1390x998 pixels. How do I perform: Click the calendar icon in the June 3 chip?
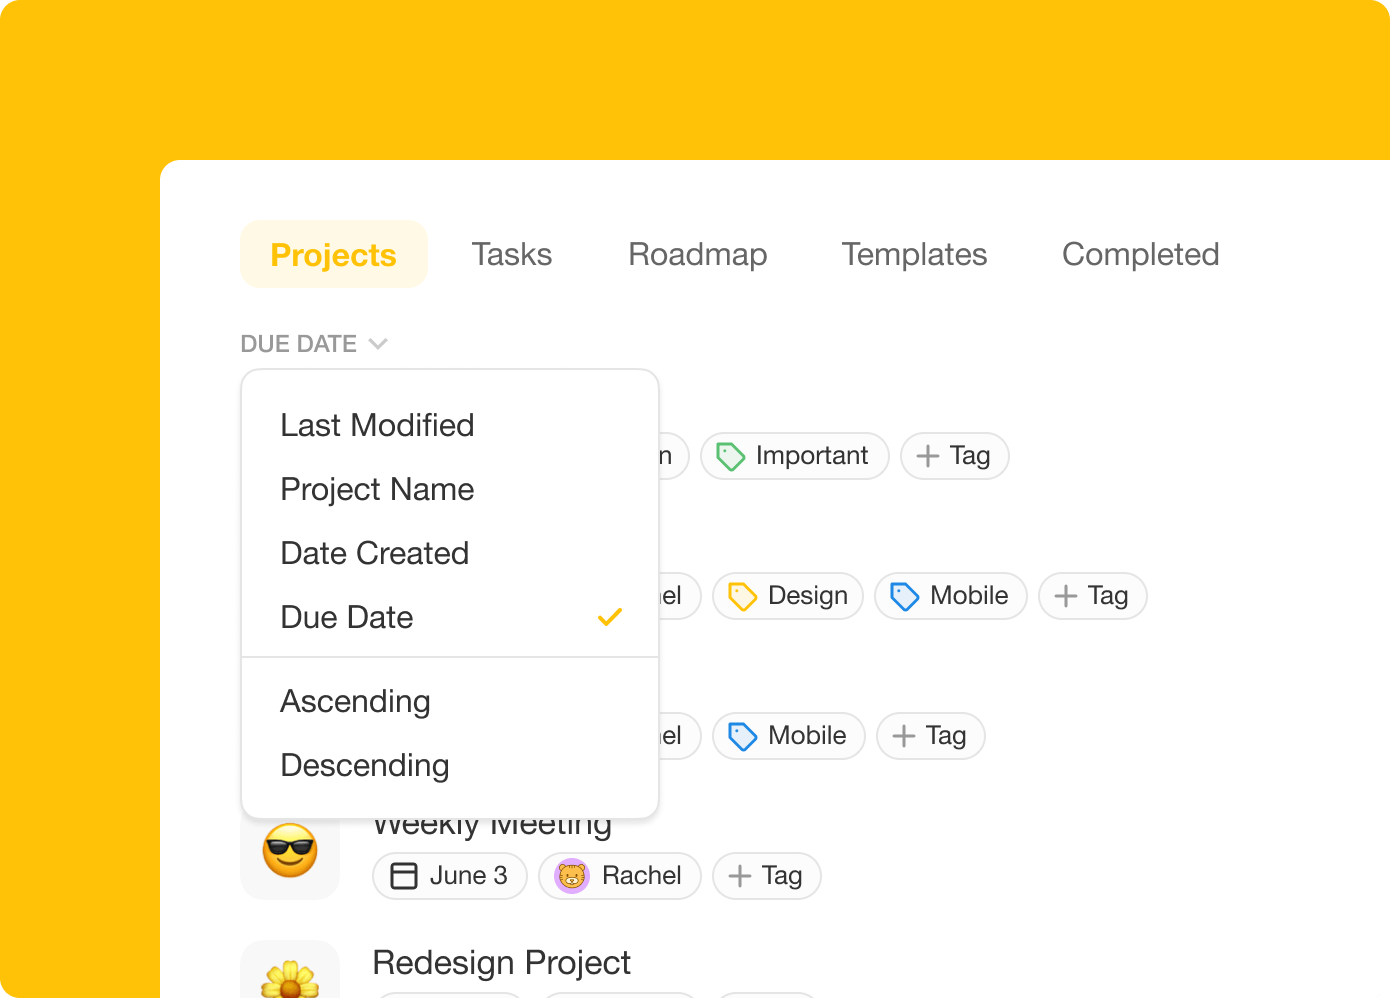tap(404, 875)
